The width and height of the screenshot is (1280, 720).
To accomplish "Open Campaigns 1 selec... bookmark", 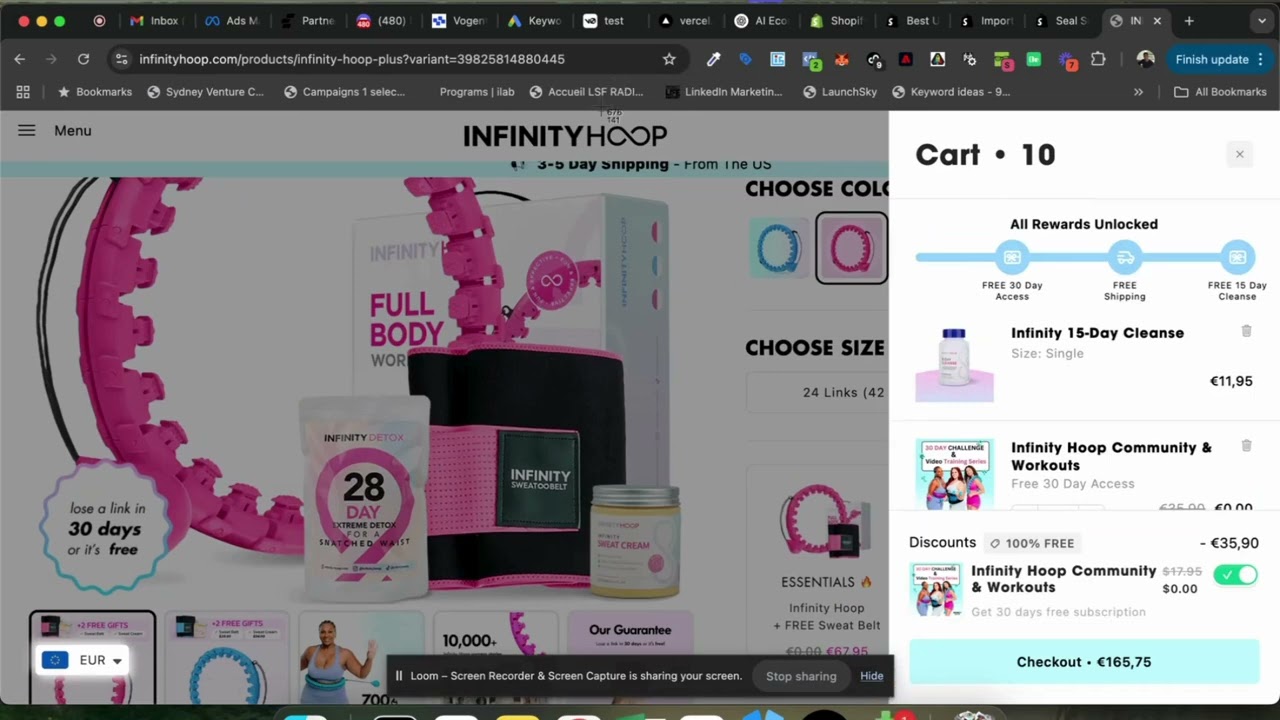I will click(345, 92).
